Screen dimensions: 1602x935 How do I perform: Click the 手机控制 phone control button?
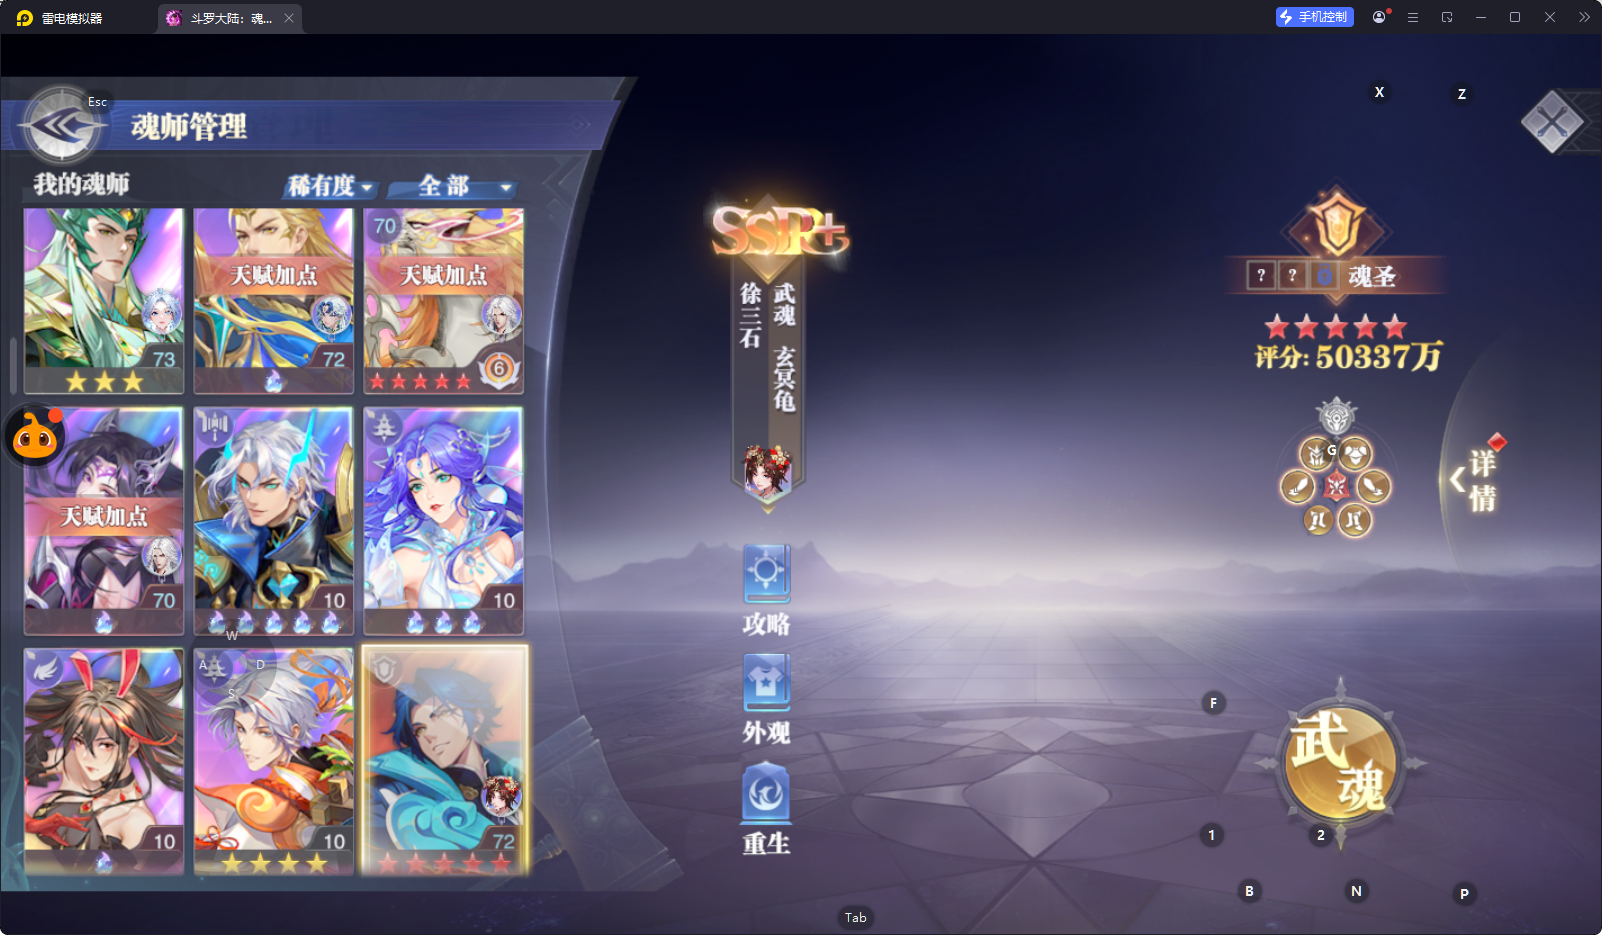click(x=1314, y=17)
